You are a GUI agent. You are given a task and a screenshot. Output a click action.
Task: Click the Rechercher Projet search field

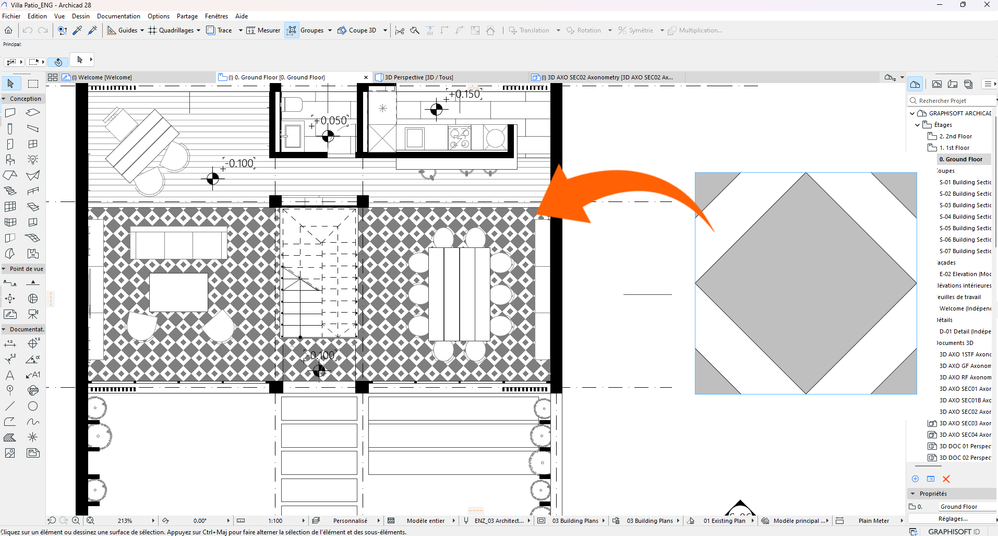(x=951, y=101)
